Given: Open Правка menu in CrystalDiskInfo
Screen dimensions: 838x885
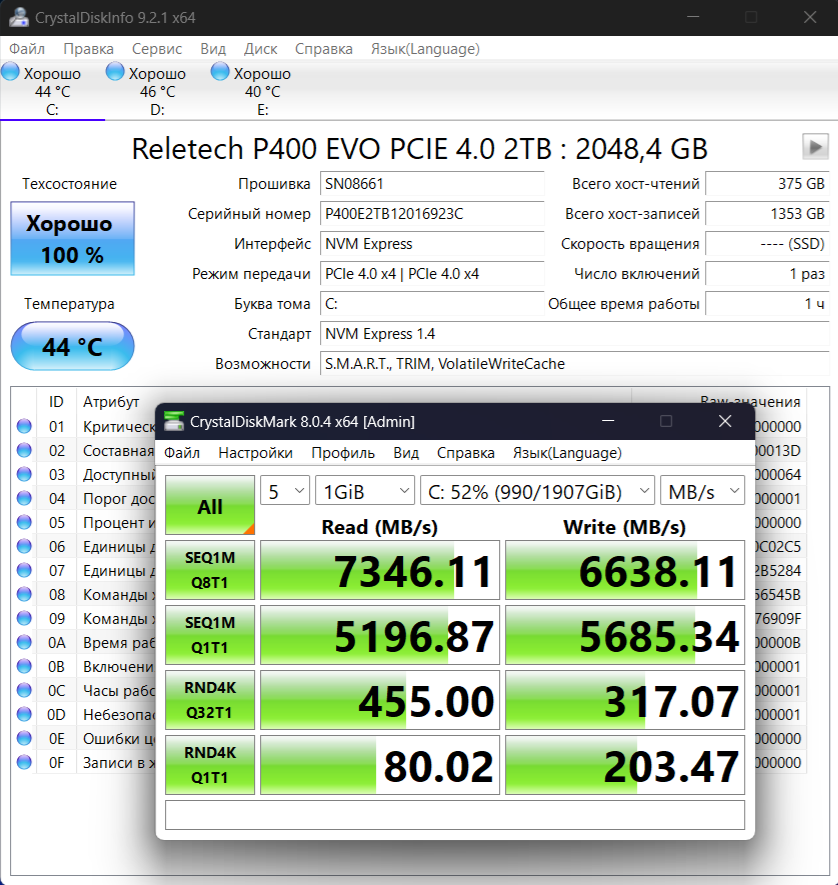Looking at the screenshot, I should click(x=88, y=49).
